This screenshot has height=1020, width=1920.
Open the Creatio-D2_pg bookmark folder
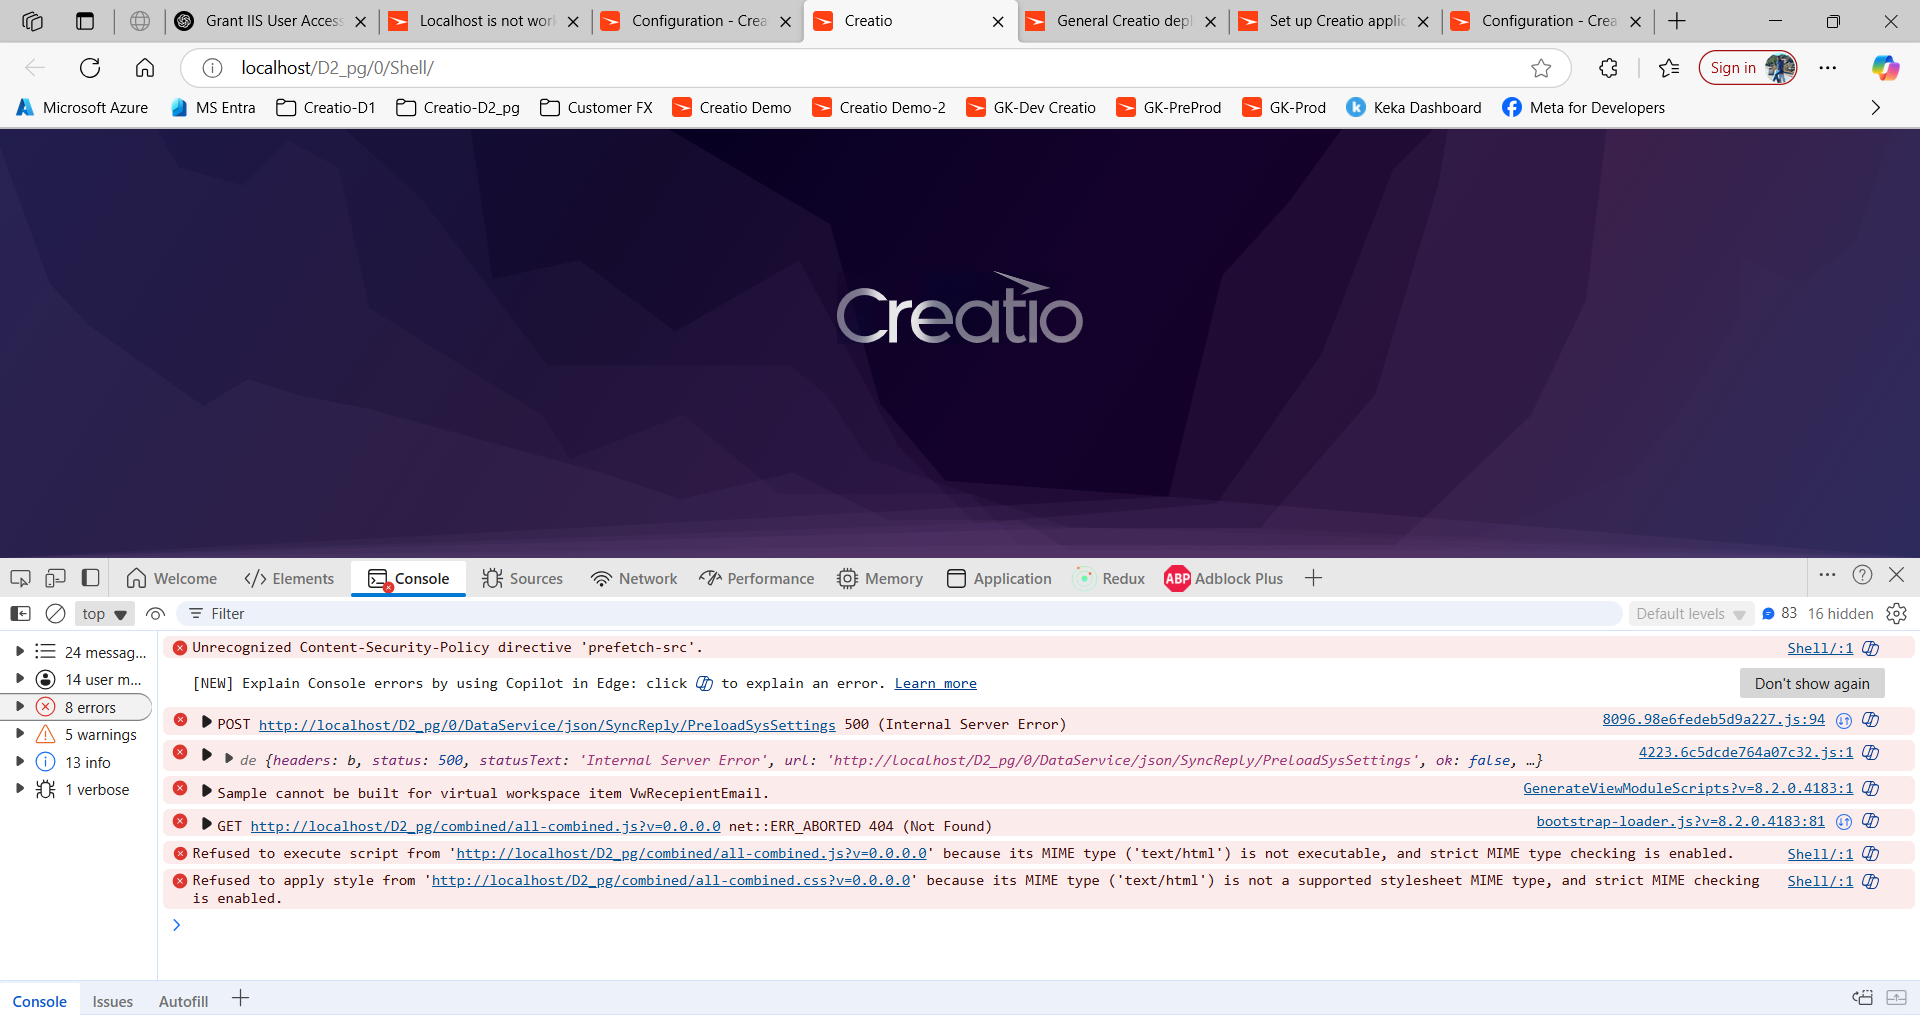click(458, 108)
